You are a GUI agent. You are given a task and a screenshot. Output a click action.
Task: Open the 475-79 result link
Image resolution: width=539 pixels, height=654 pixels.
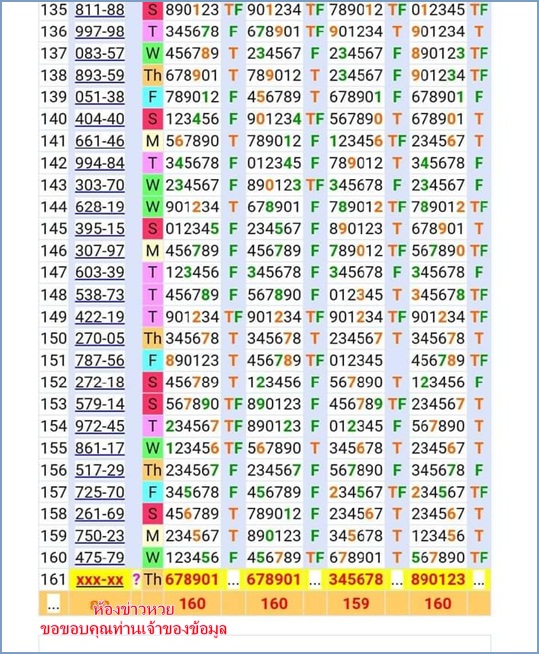[x=100, y=558]
